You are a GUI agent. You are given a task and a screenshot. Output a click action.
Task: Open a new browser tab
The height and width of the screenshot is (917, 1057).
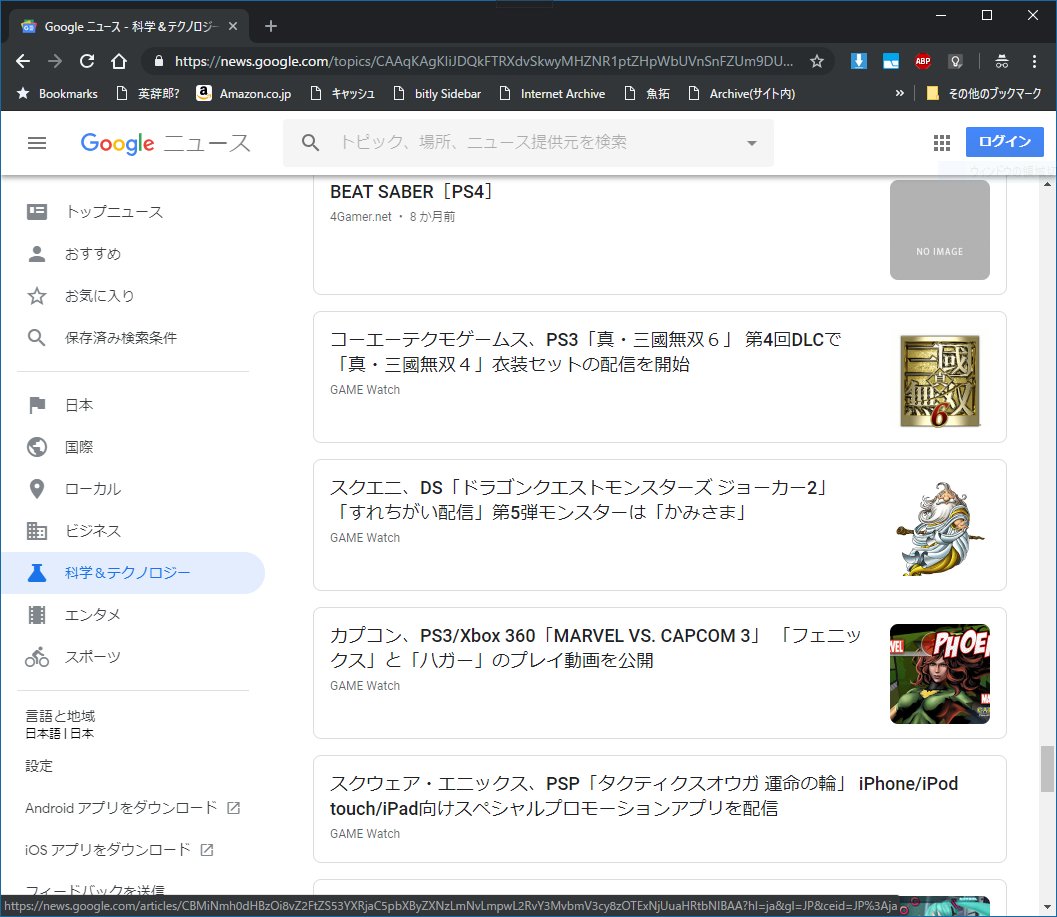tap(271, 26)
